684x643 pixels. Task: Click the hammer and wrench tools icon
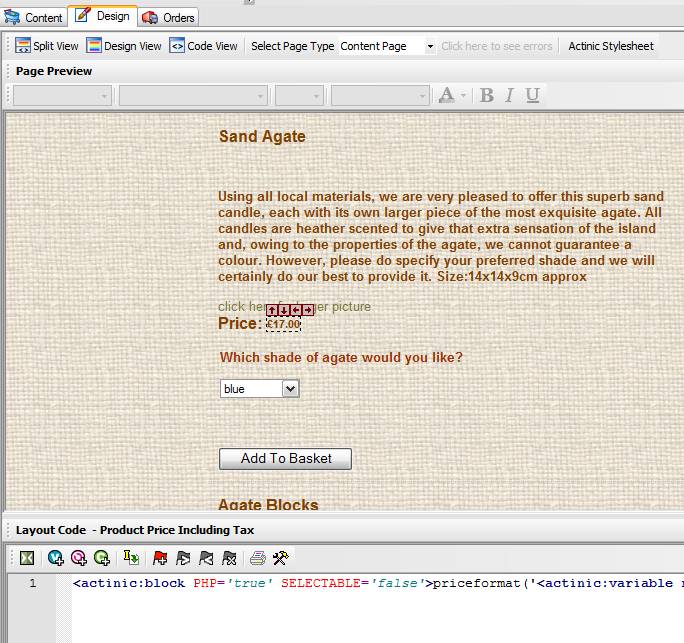[x=281, y=558]
